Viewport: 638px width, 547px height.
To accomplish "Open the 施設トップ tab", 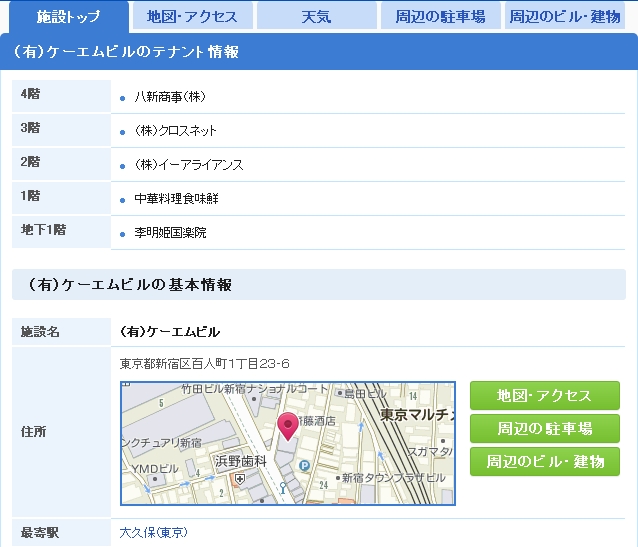I will tap(68, 17).
